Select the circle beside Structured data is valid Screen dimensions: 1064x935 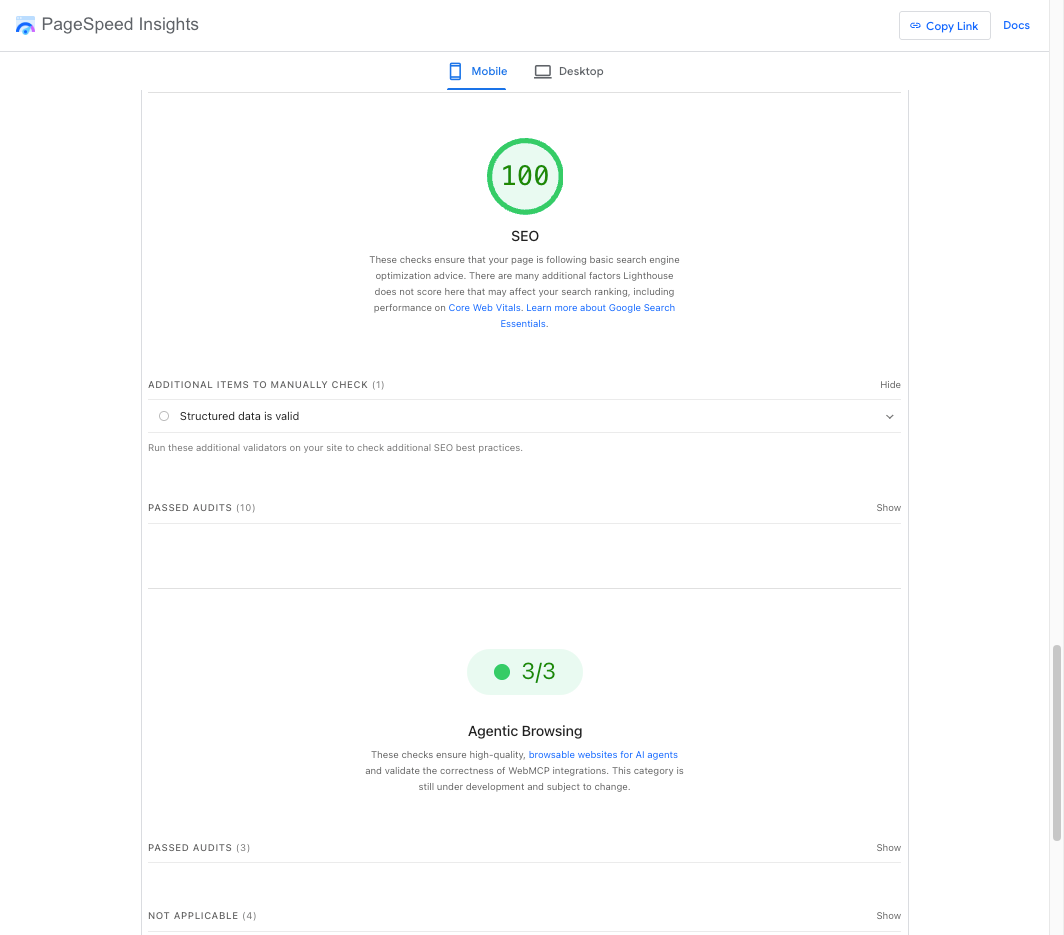[164, 416]
